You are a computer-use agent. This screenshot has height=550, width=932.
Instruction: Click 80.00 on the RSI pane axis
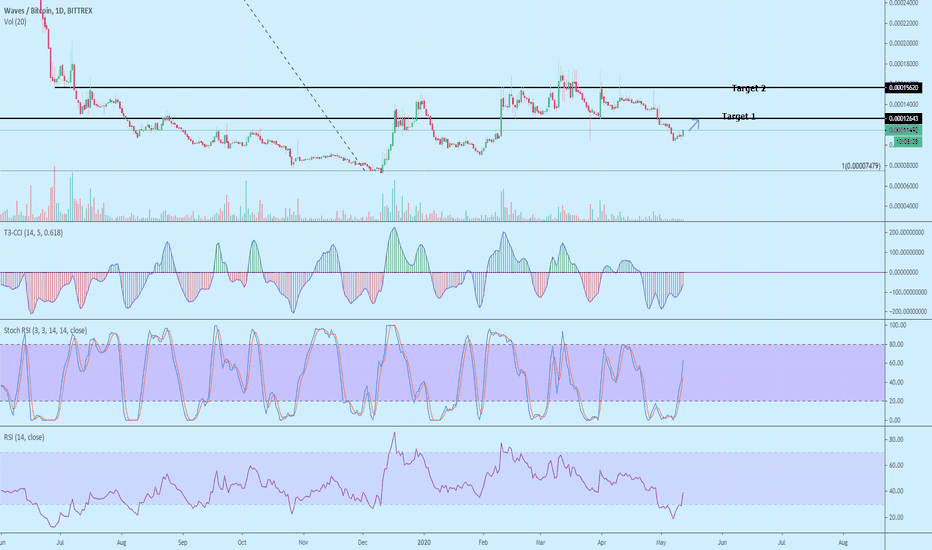coord(896,439)
